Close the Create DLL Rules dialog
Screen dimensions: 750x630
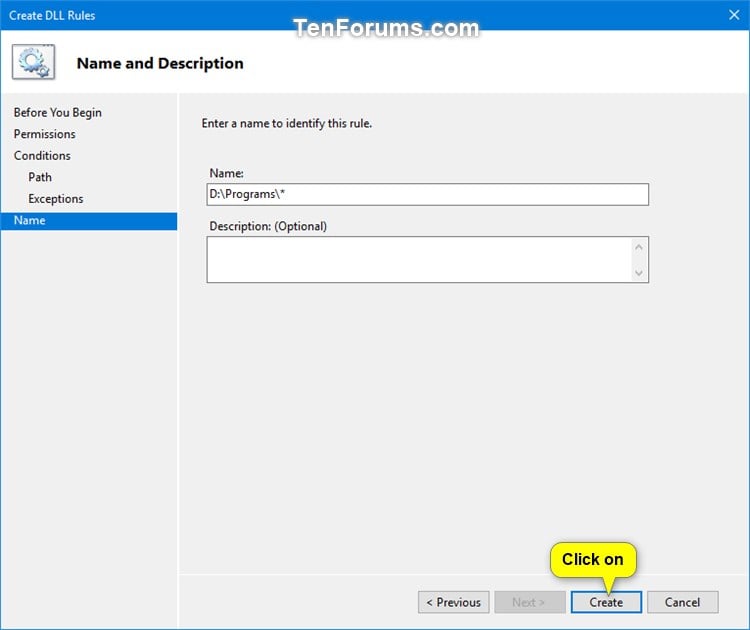point(734,15)
